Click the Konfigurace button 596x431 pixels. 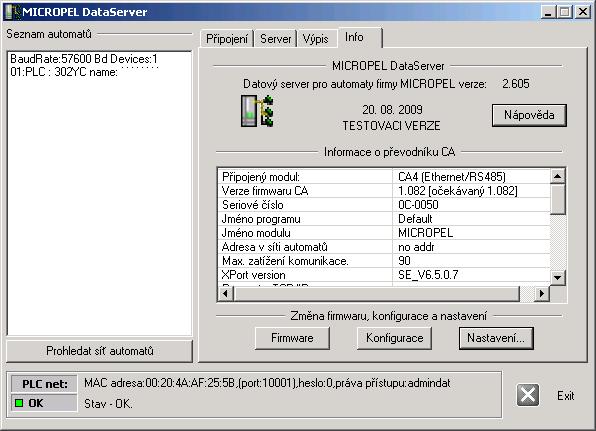click(394, 338)
